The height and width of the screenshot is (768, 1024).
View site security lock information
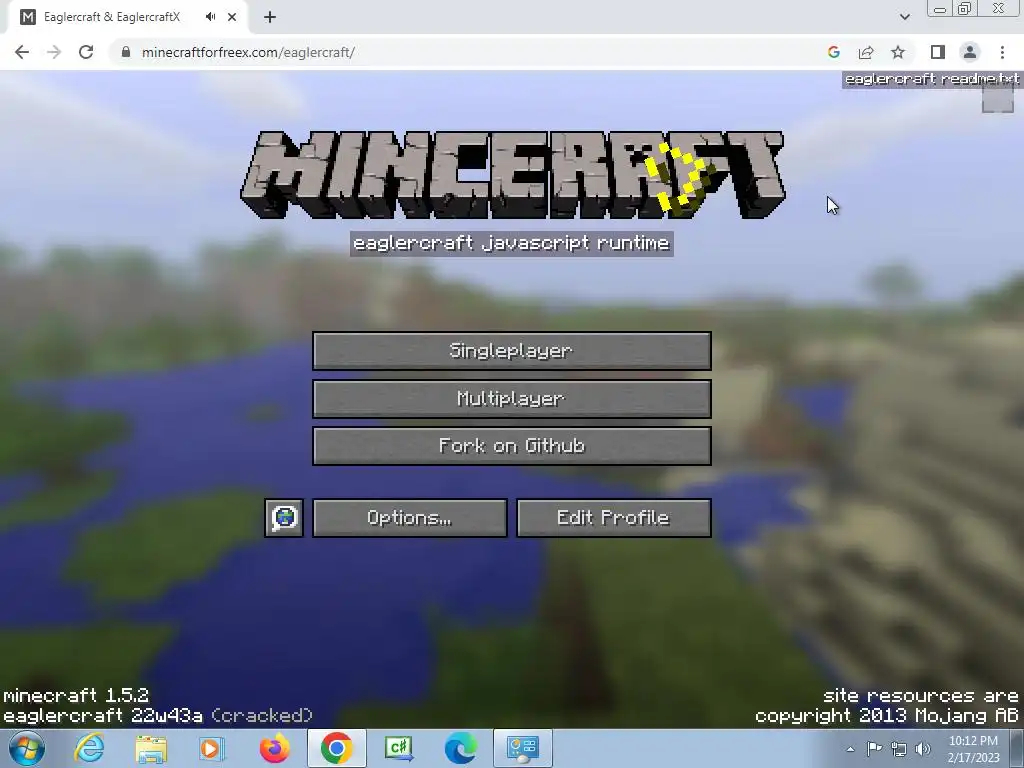(126, 52)
